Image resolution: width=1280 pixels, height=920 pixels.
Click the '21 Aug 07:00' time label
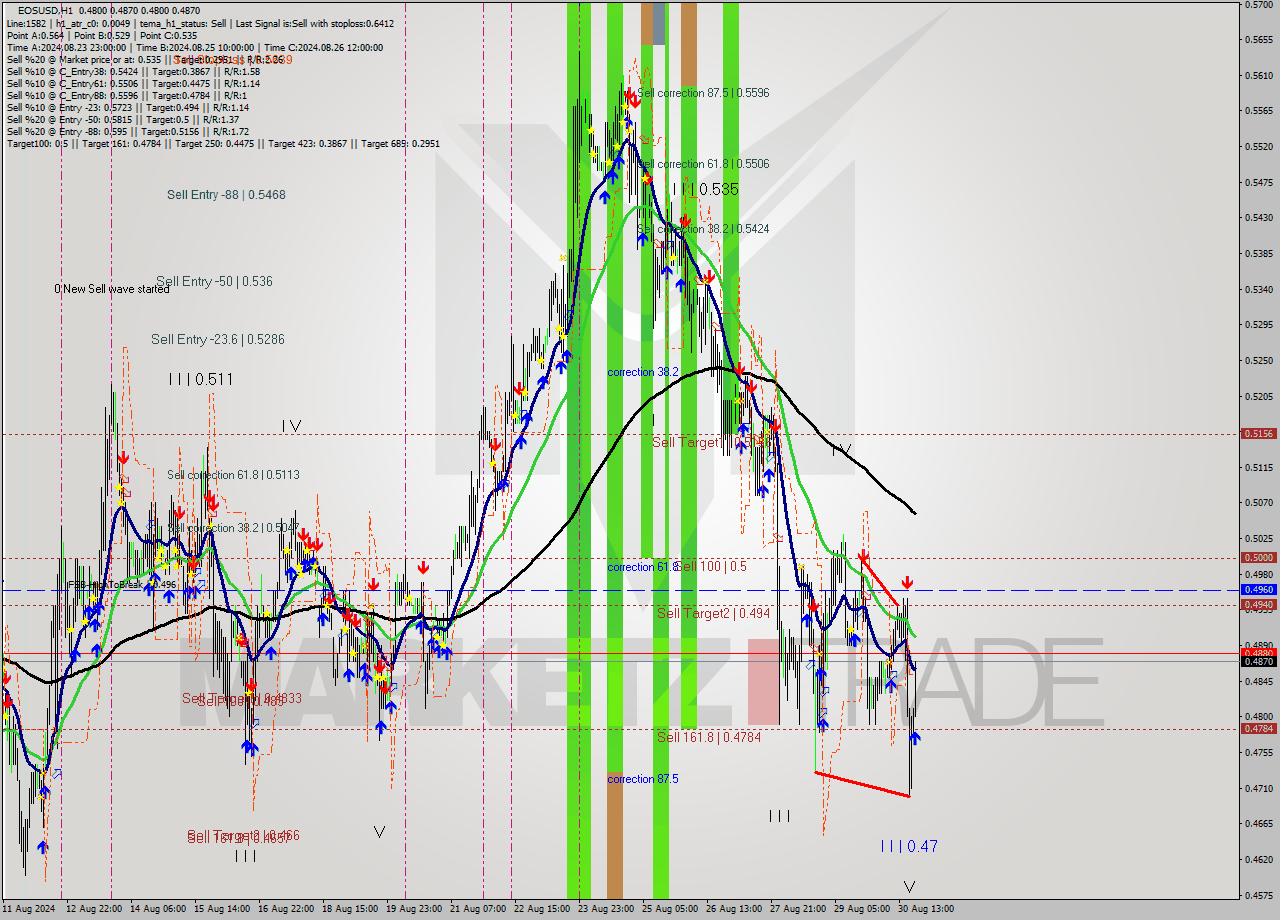coord(479,909)
